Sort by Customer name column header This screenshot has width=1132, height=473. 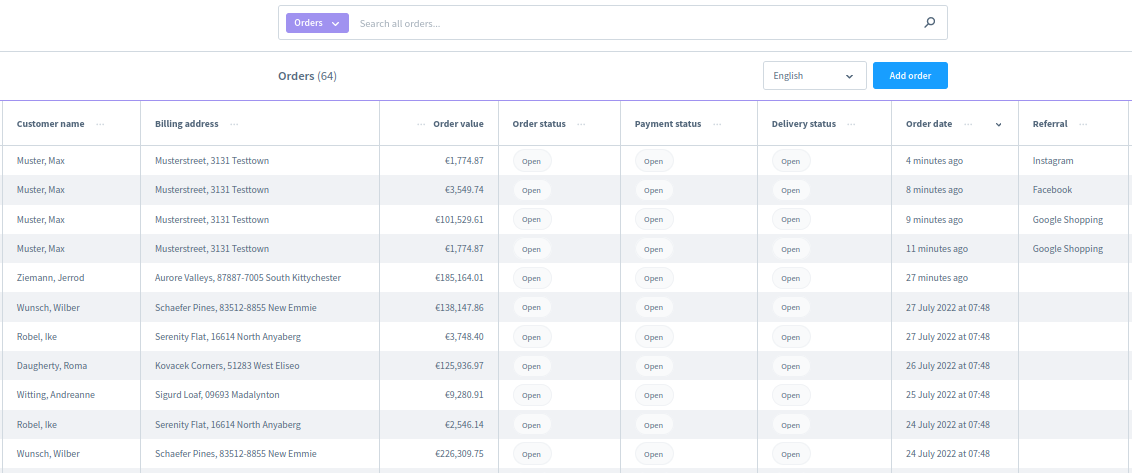point(51,124)
